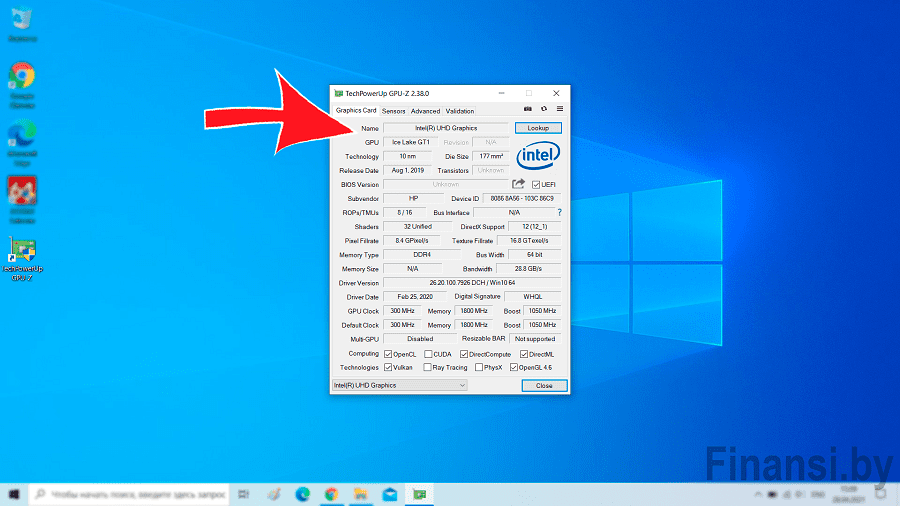Open the red desktop shortcut below Edge
900x506 pixels.
pos(22,200)
